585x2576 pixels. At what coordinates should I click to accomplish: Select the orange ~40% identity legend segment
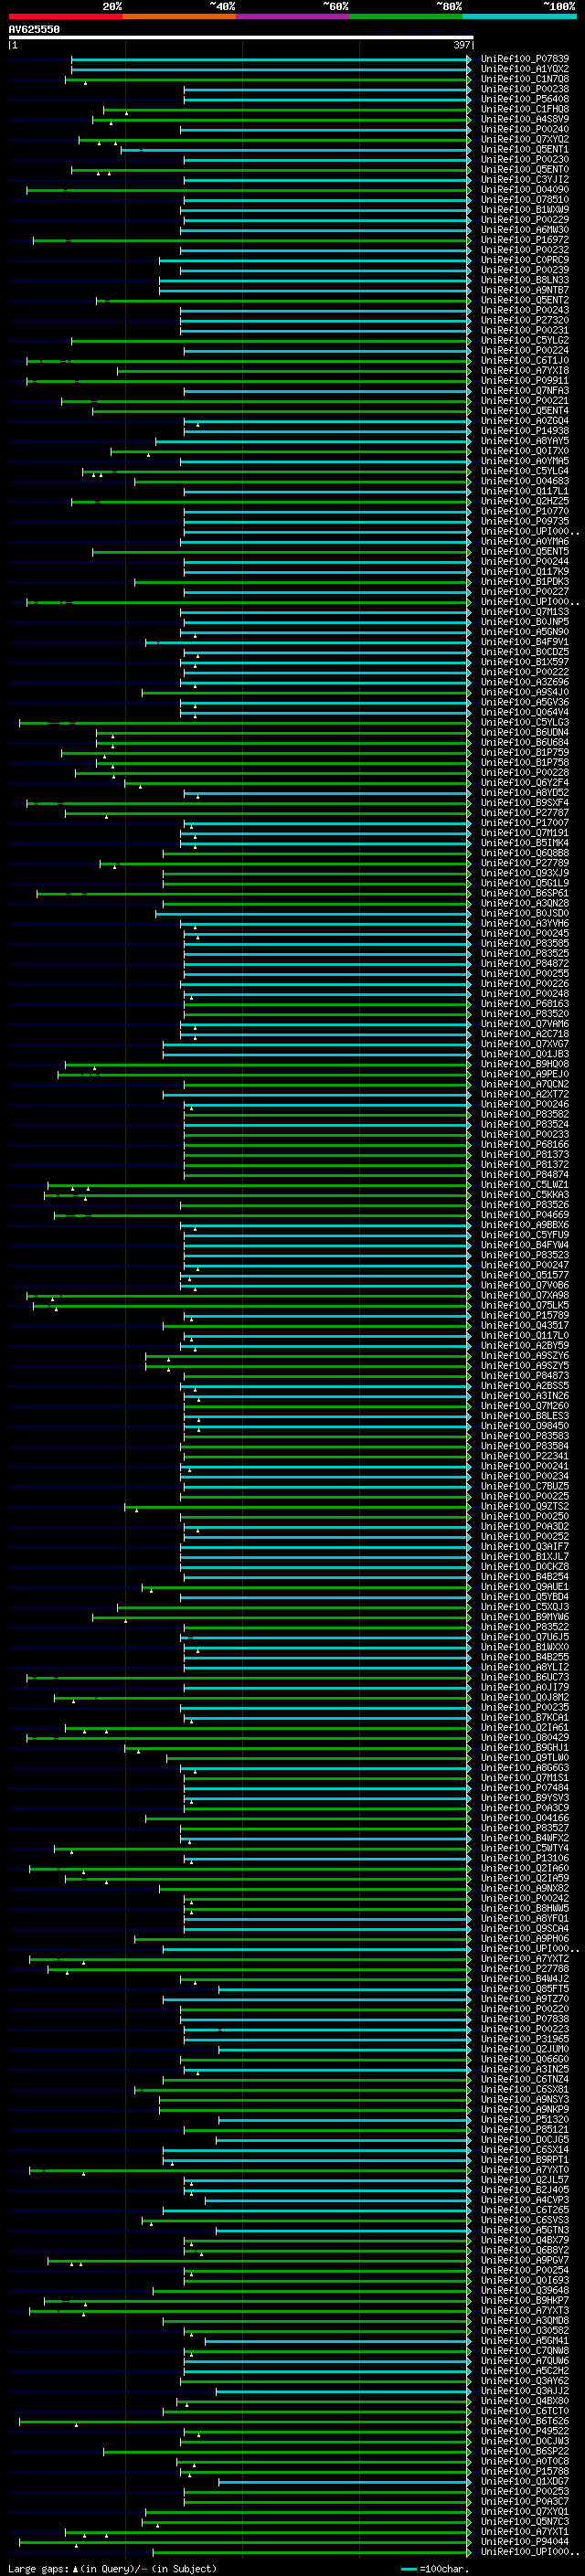coord(179,17)
